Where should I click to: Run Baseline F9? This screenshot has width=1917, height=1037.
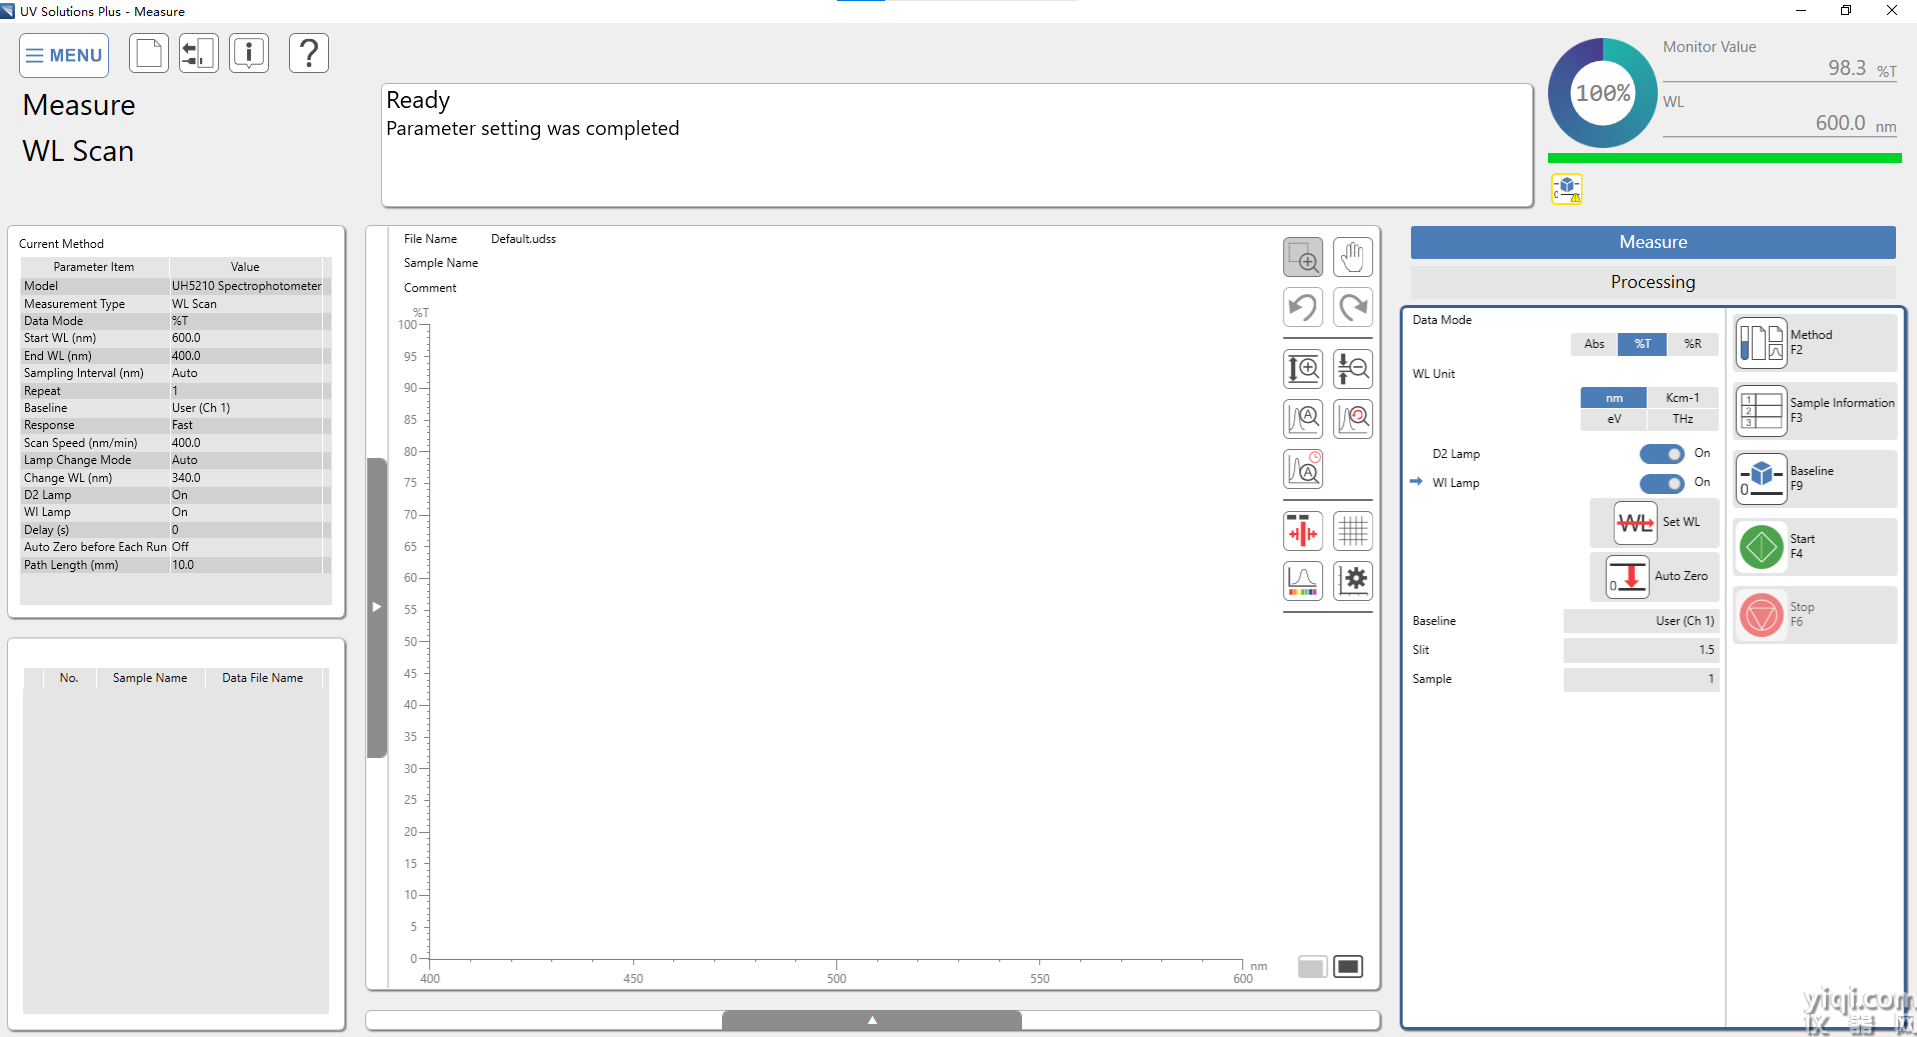coord(1815,479)
